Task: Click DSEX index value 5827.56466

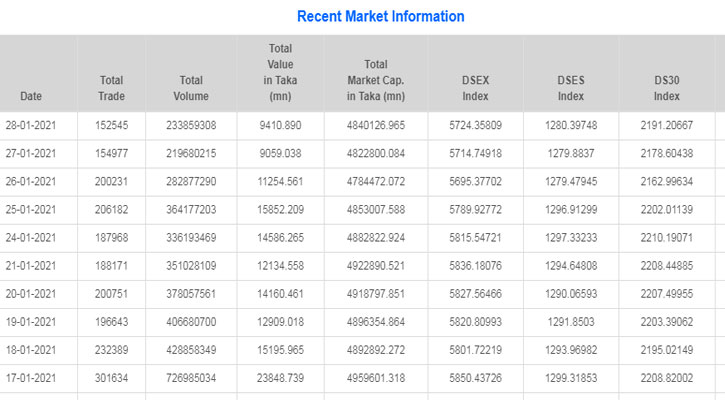Action: [475, 295]
